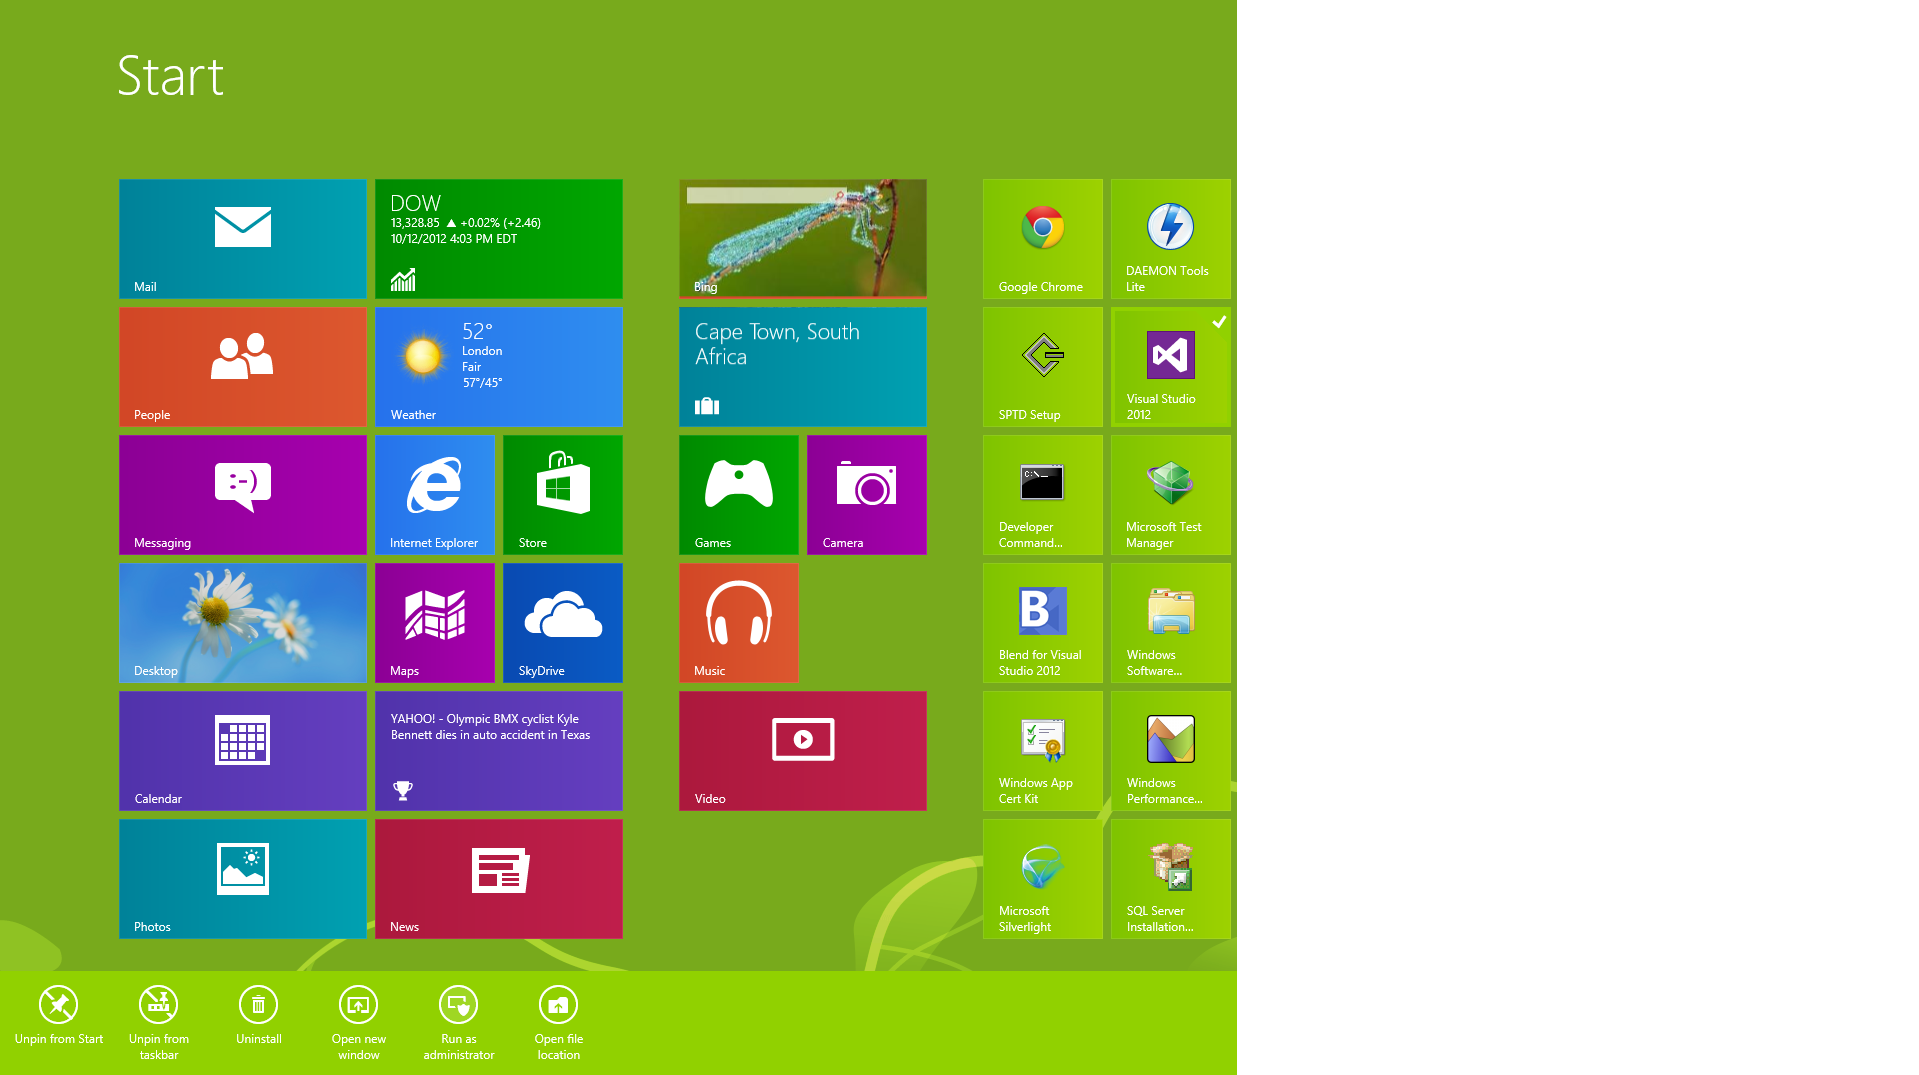This screenshot has width=1919, height=1075.
Task: Open the YAHOO! sports headline tile
Action: [499, 751]
